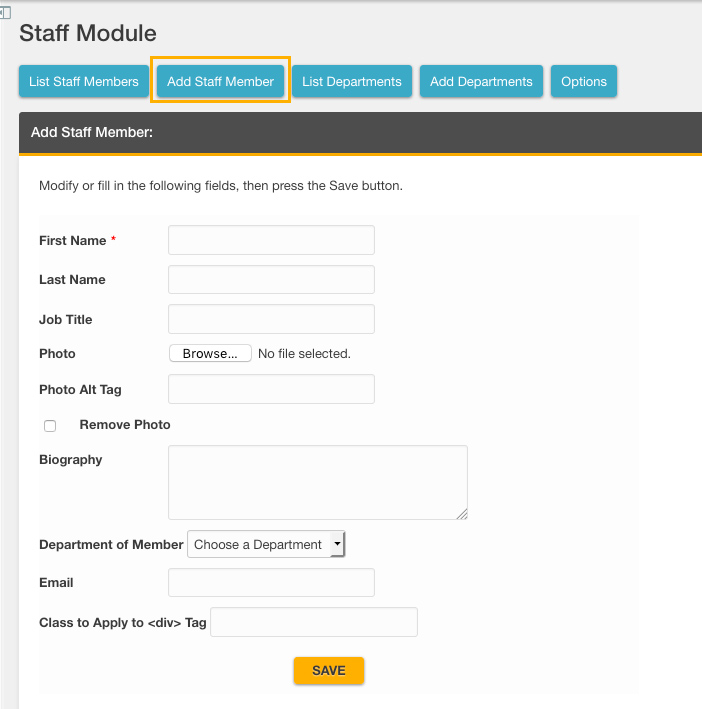The height and width of the screenshot is (709, 702).
Task: Click the Class to Apply to div field
Action: (314, 622)
